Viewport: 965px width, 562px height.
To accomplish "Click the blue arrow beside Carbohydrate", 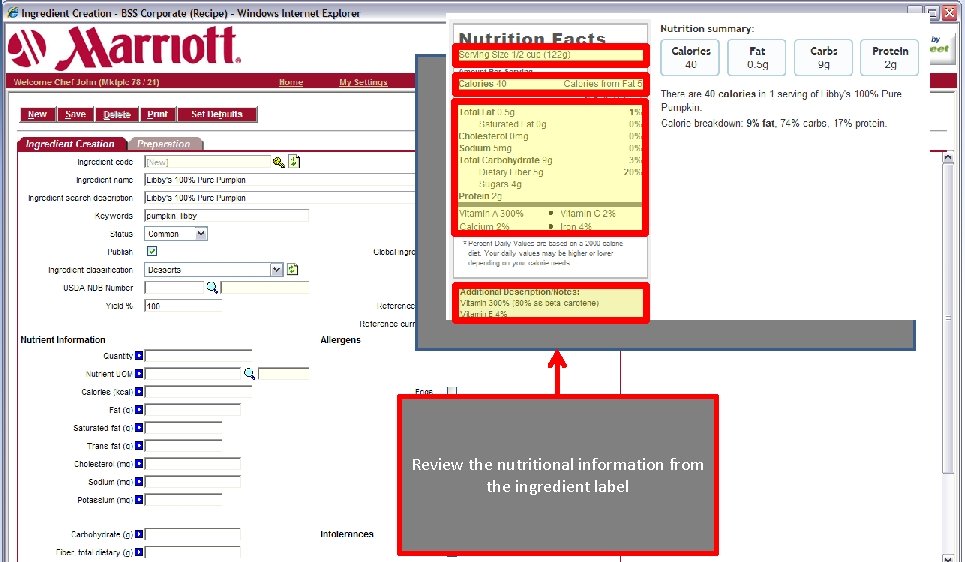I will click(139, 534).
